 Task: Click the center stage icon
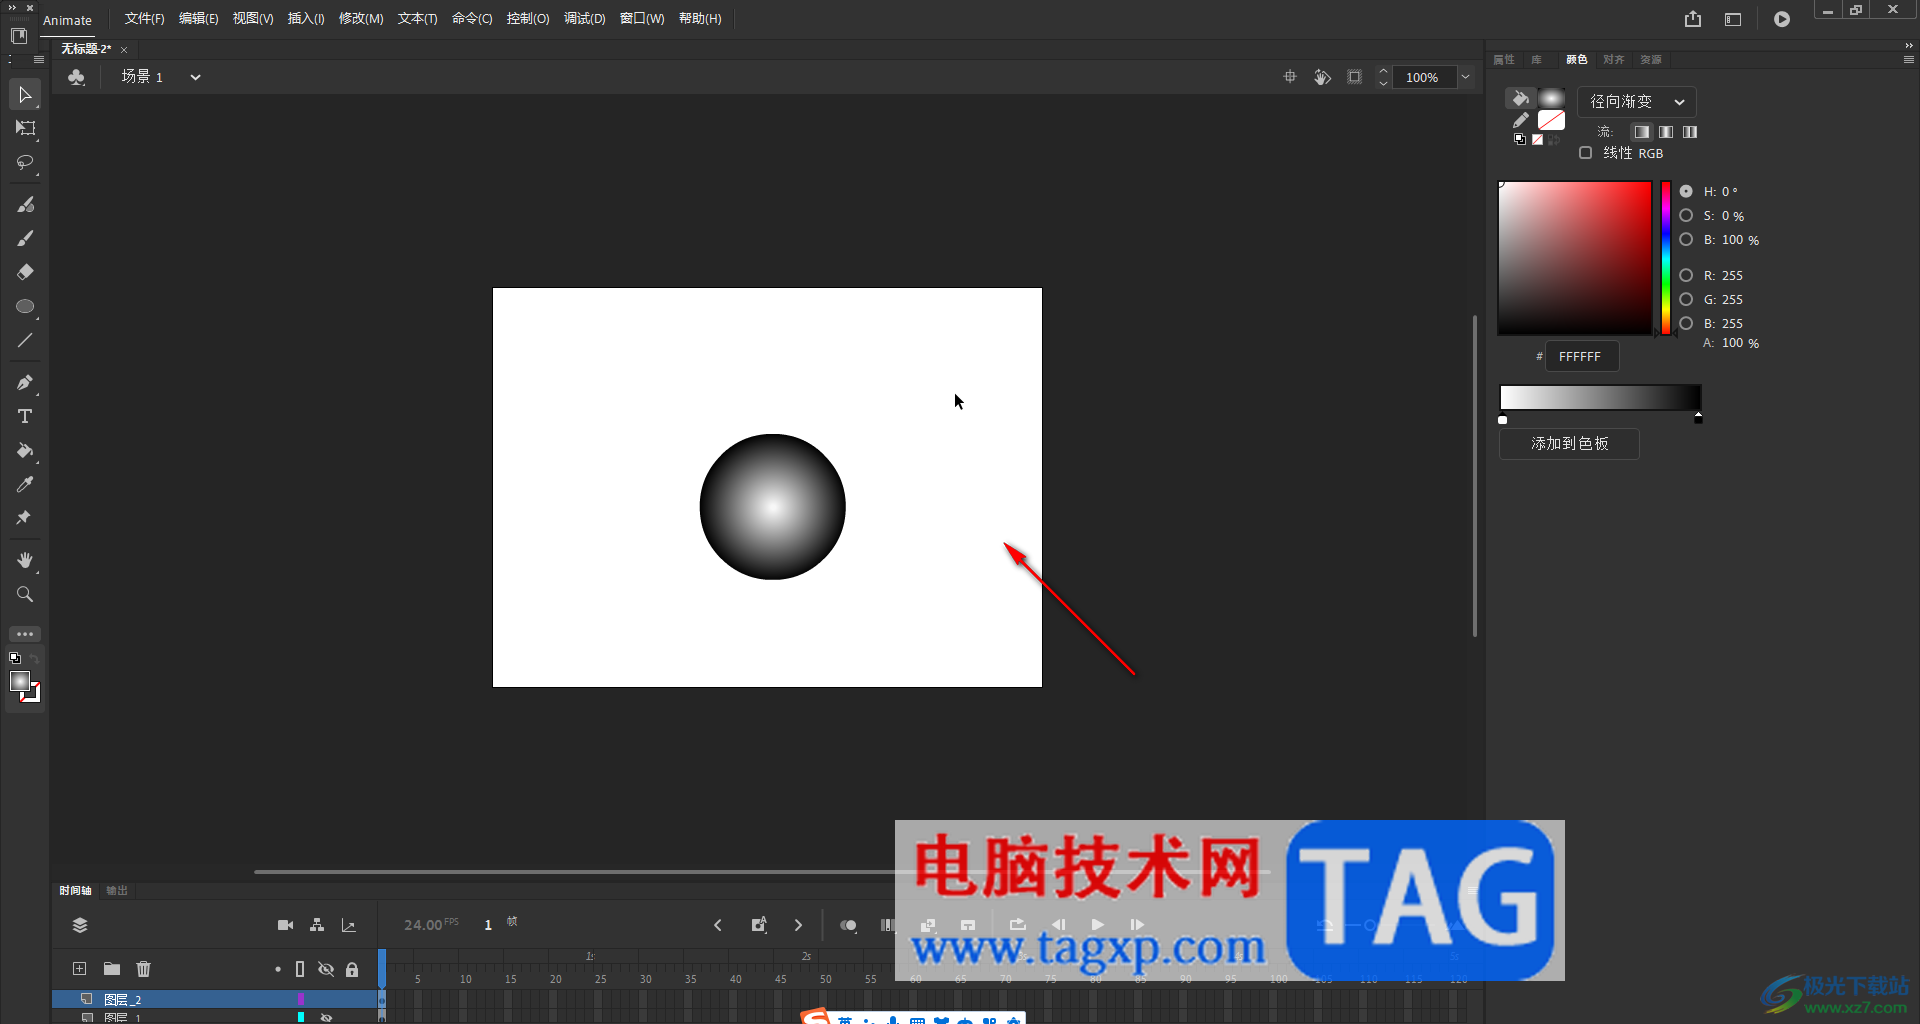1290,77
